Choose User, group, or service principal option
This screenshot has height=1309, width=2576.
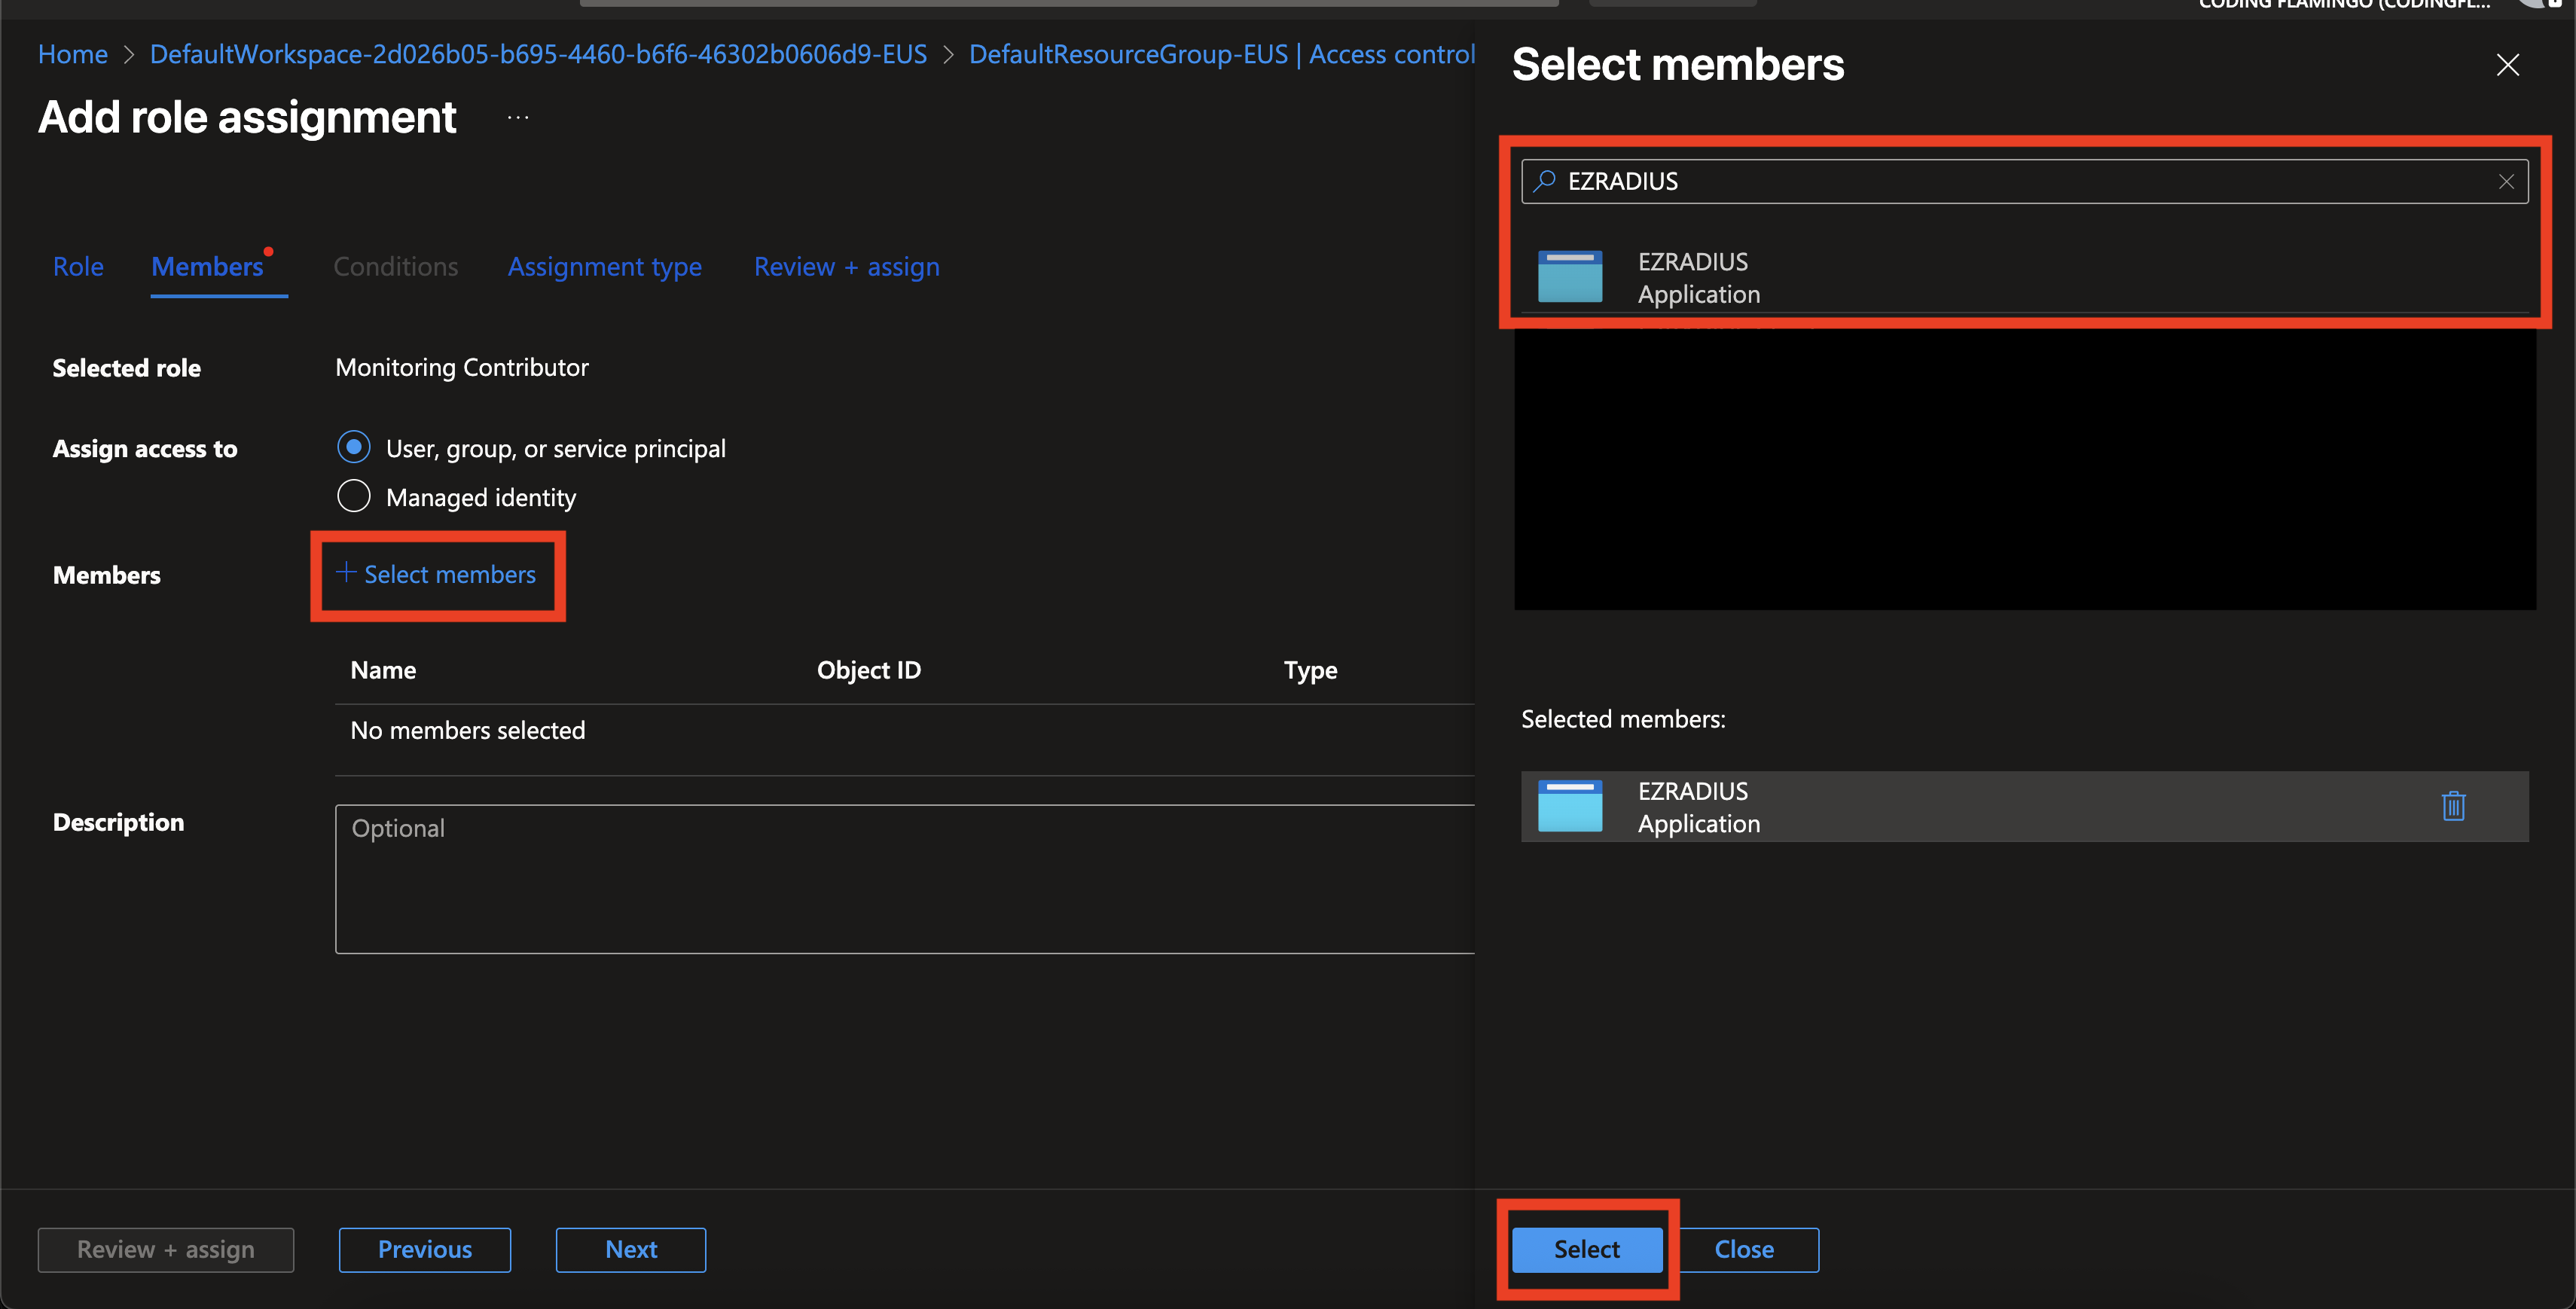[x=354, y=447]
